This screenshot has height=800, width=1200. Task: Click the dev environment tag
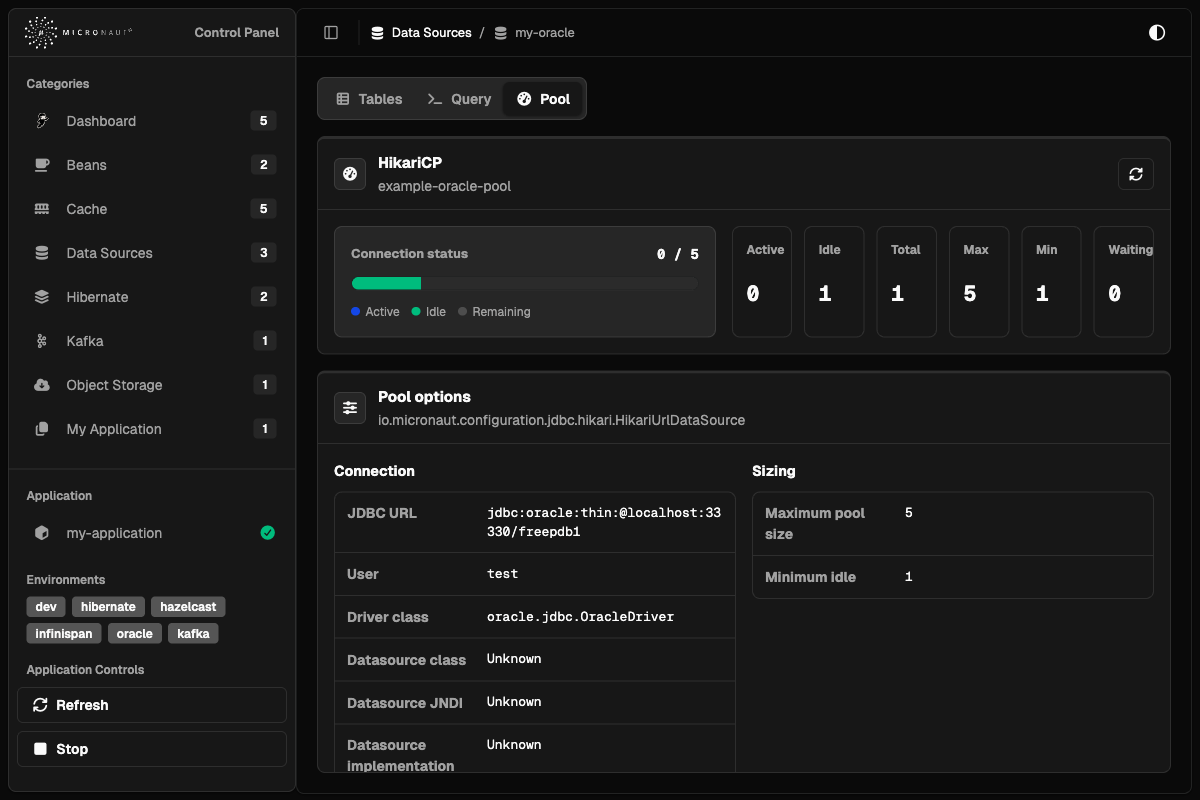coord(46,607)
